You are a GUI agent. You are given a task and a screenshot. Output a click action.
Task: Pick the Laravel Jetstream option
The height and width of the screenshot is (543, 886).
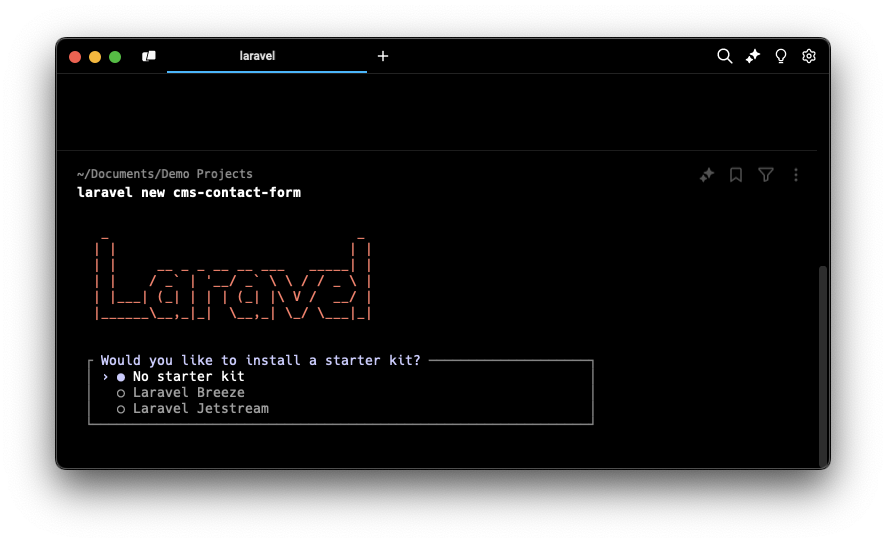200,409
